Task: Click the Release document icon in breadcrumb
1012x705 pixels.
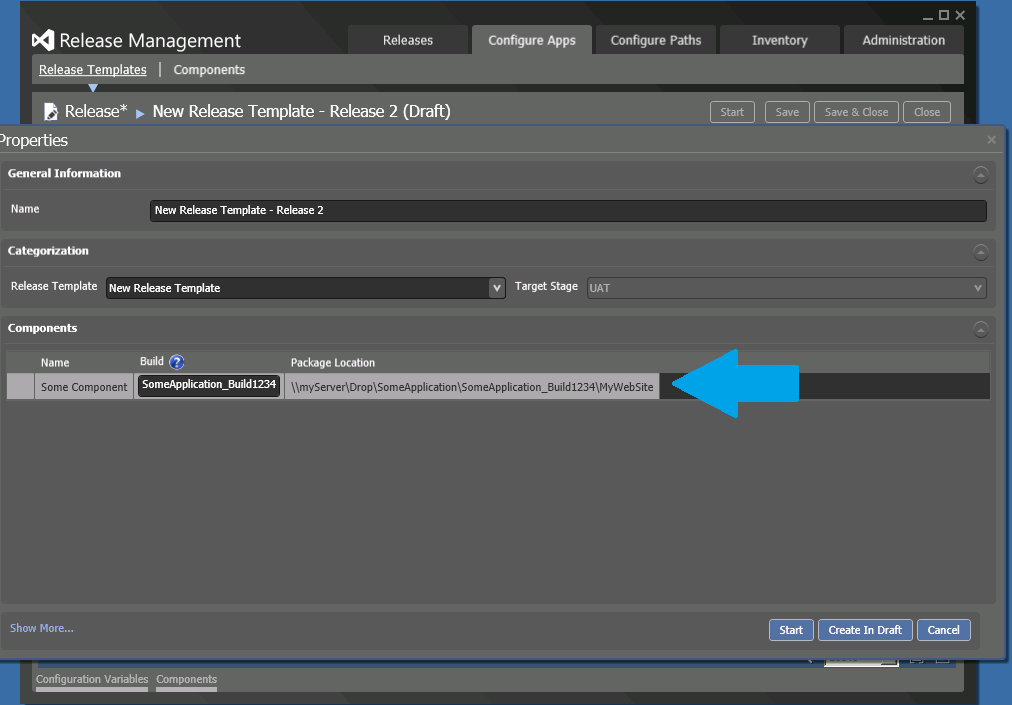Action: [x=51, y=112]
